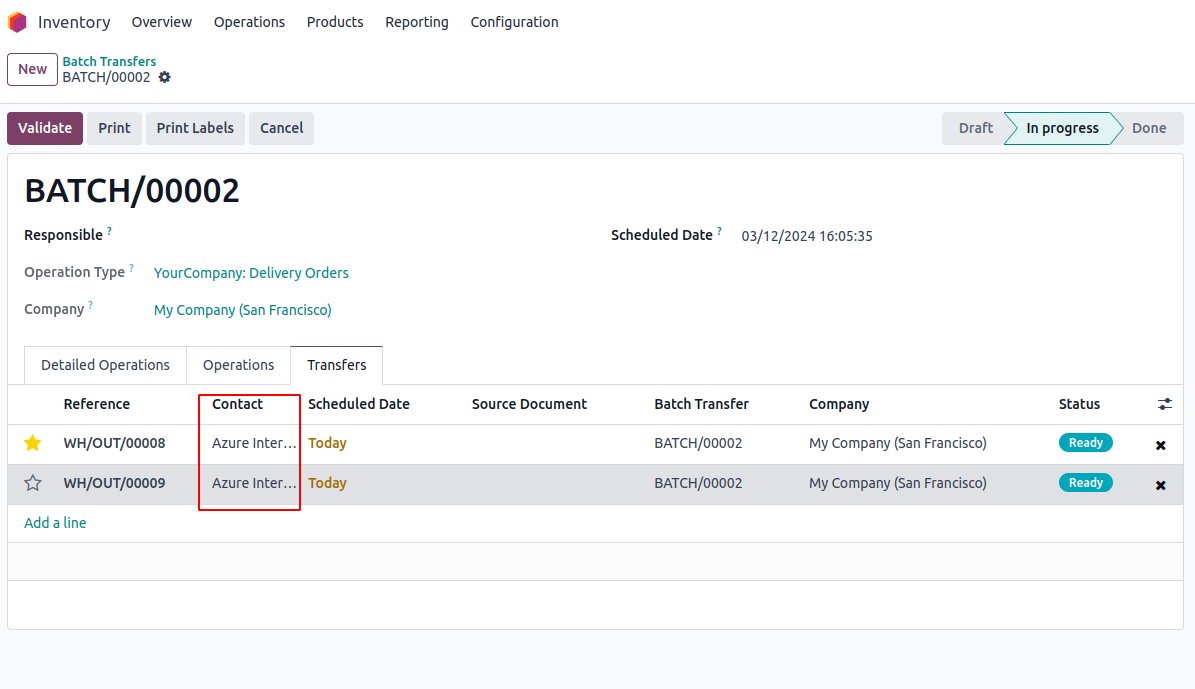Open the Reporting menu
Image resolution: width=1195 pixels, height=689 pixels.
click(x=416, y=22)
